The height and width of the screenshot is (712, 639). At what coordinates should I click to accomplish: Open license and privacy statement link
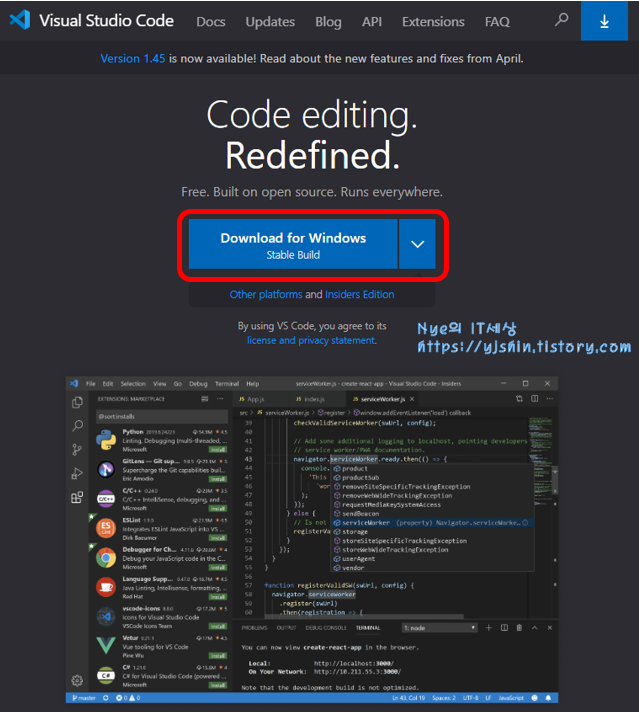(312, 340)
